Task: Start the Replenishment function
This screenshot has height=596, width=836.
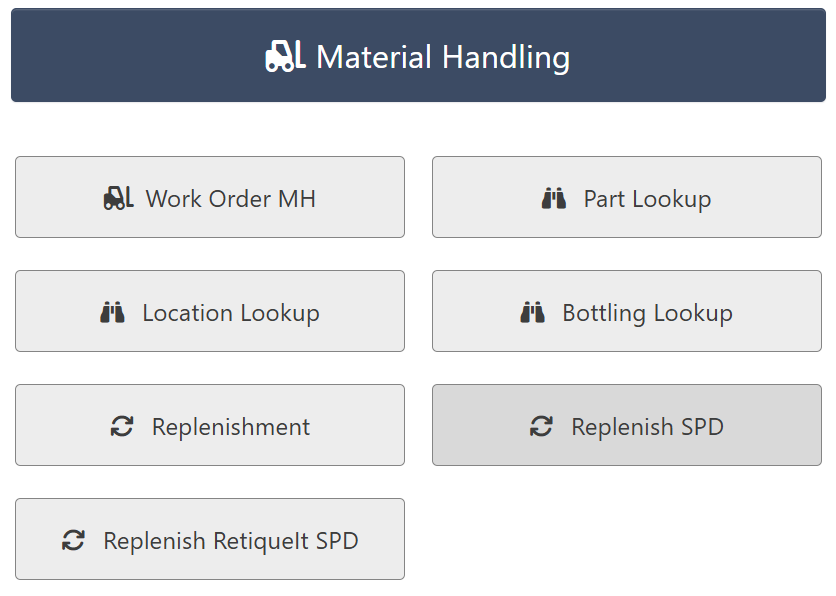Action: [x=210, y=425]
